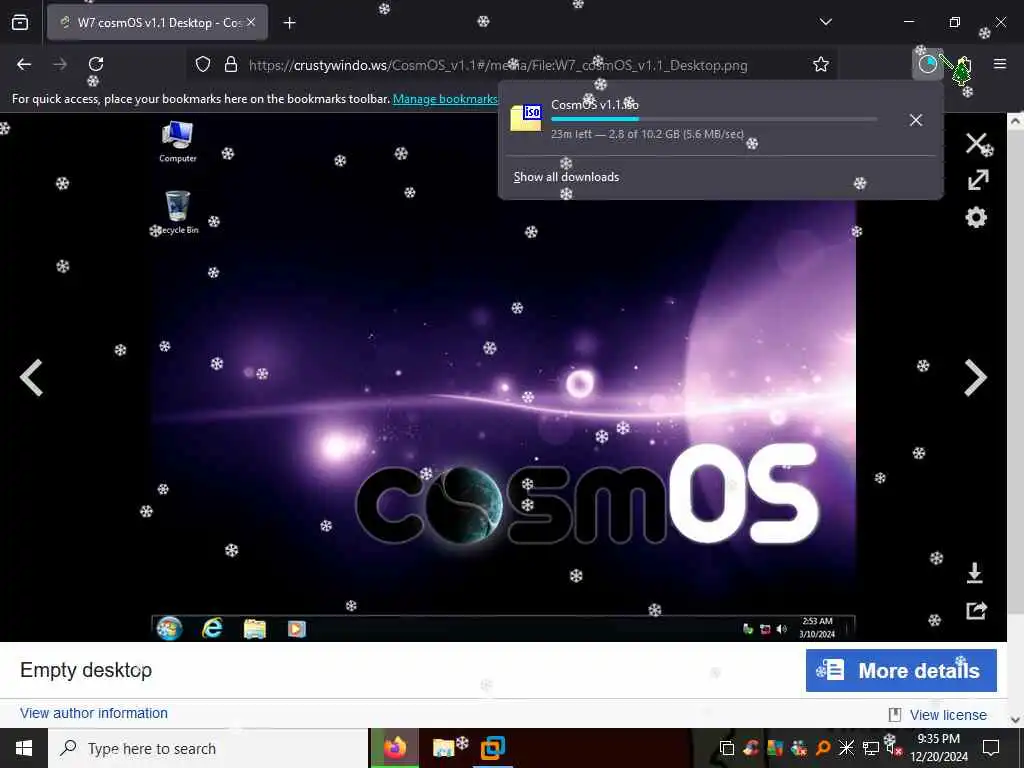
Task: Enter fullscreen with the diagonal arrows icon
Action: [x=978, y=180]
